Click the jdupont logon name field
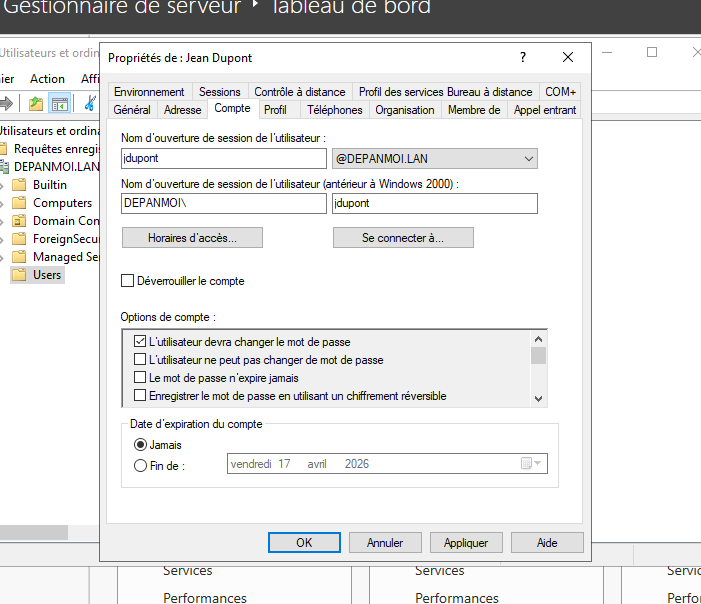 [x=224, y=158]
